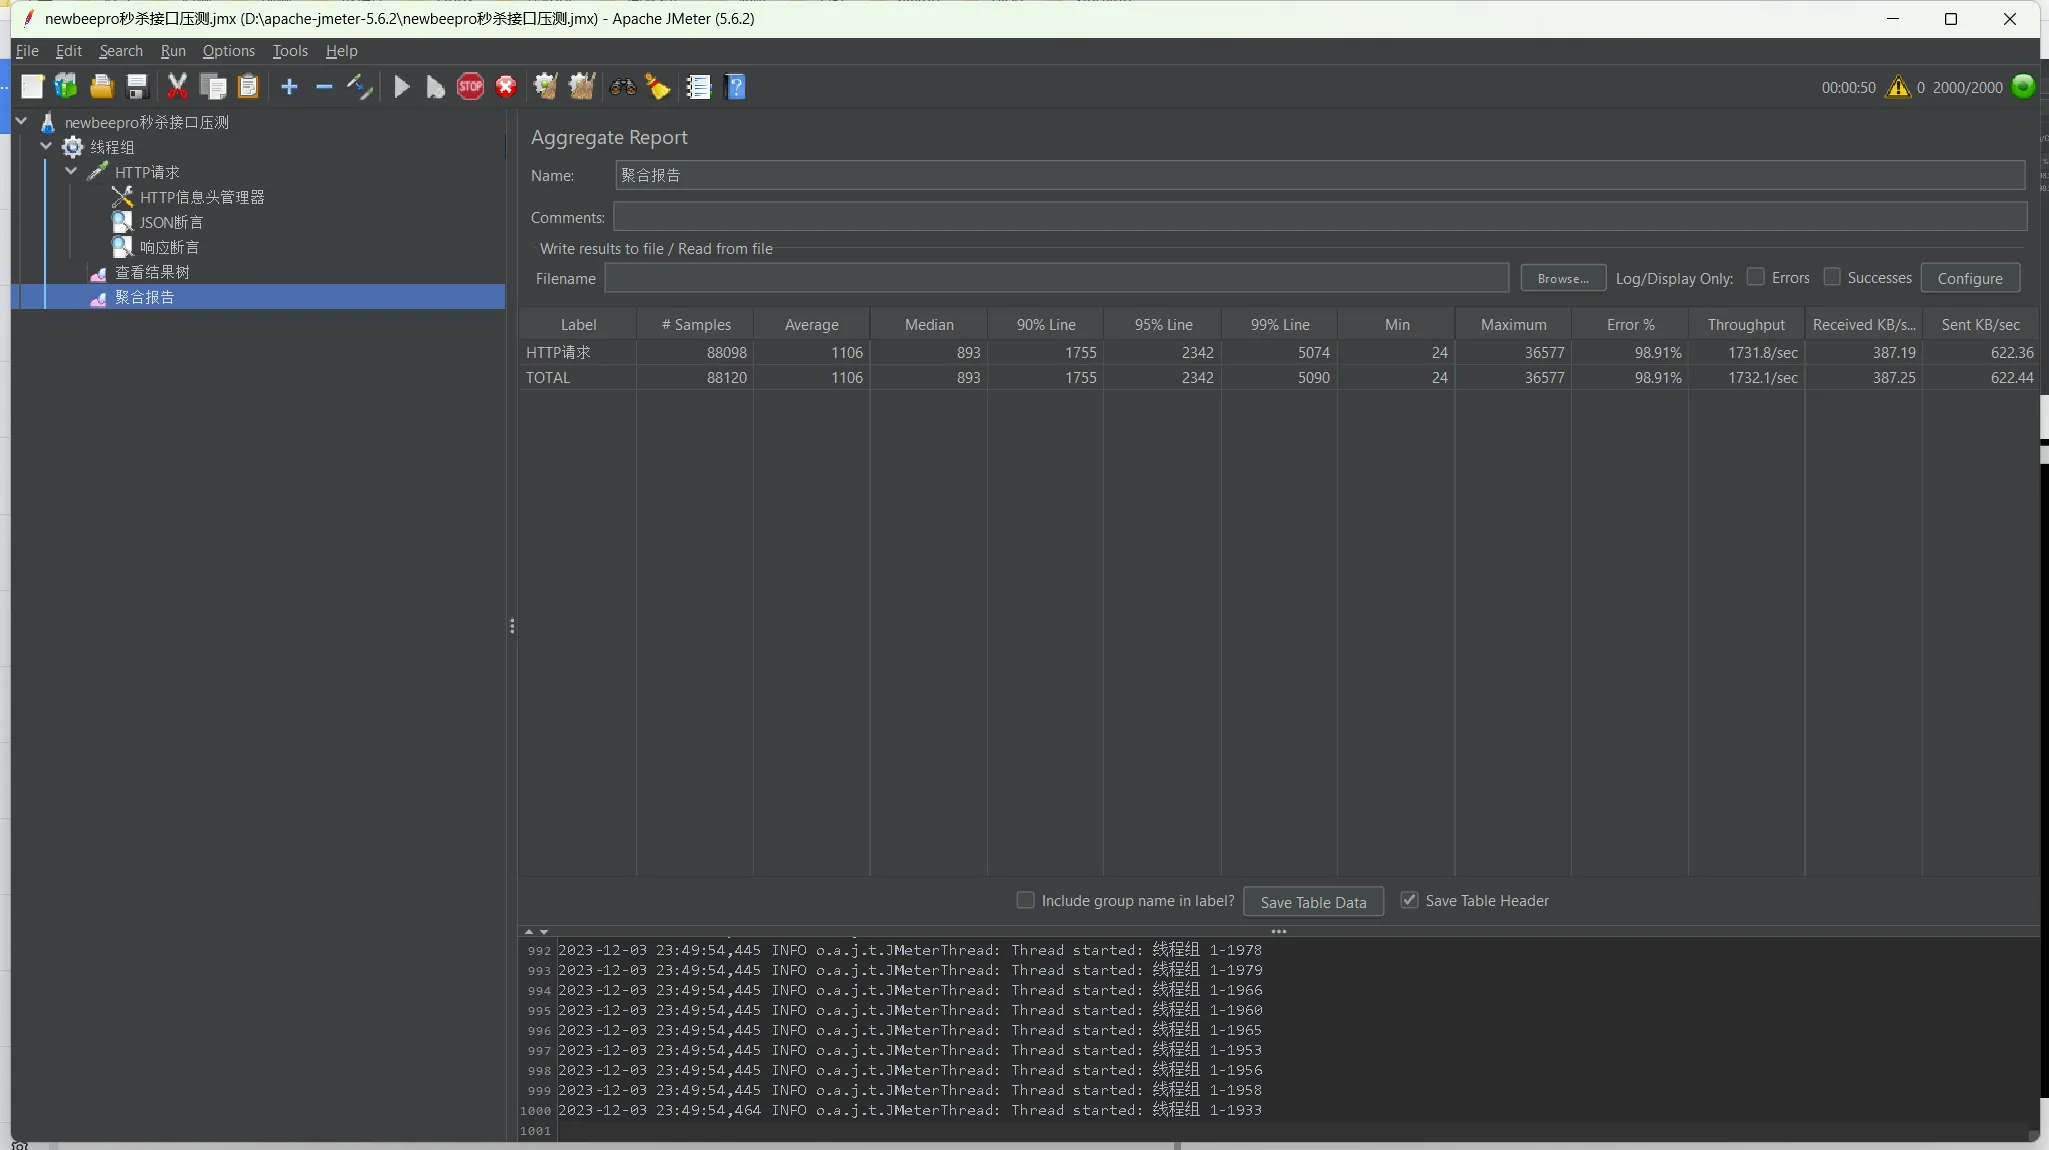This screenshot has width=2049, height=1150.
Task: Check Include group name in label
Action: (1025, 900)
